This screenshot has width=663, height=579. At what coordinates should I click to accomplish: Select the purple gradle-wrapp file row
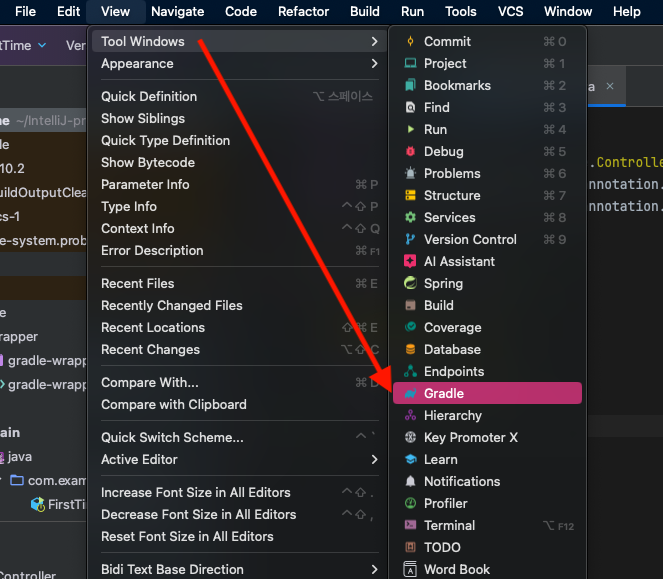click(x=43, y=361)
